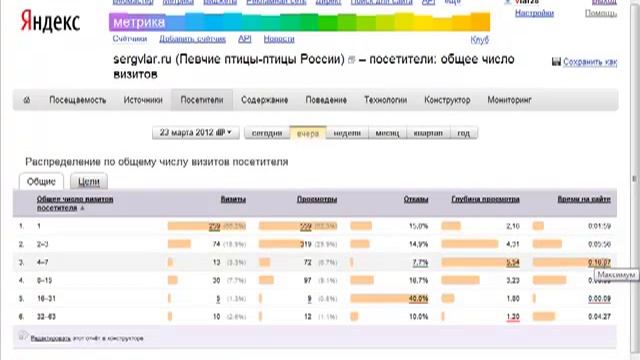Open the Добавить счётчик link
The height and width of the screenshot is (360, 640).
(x=192, y=39)
